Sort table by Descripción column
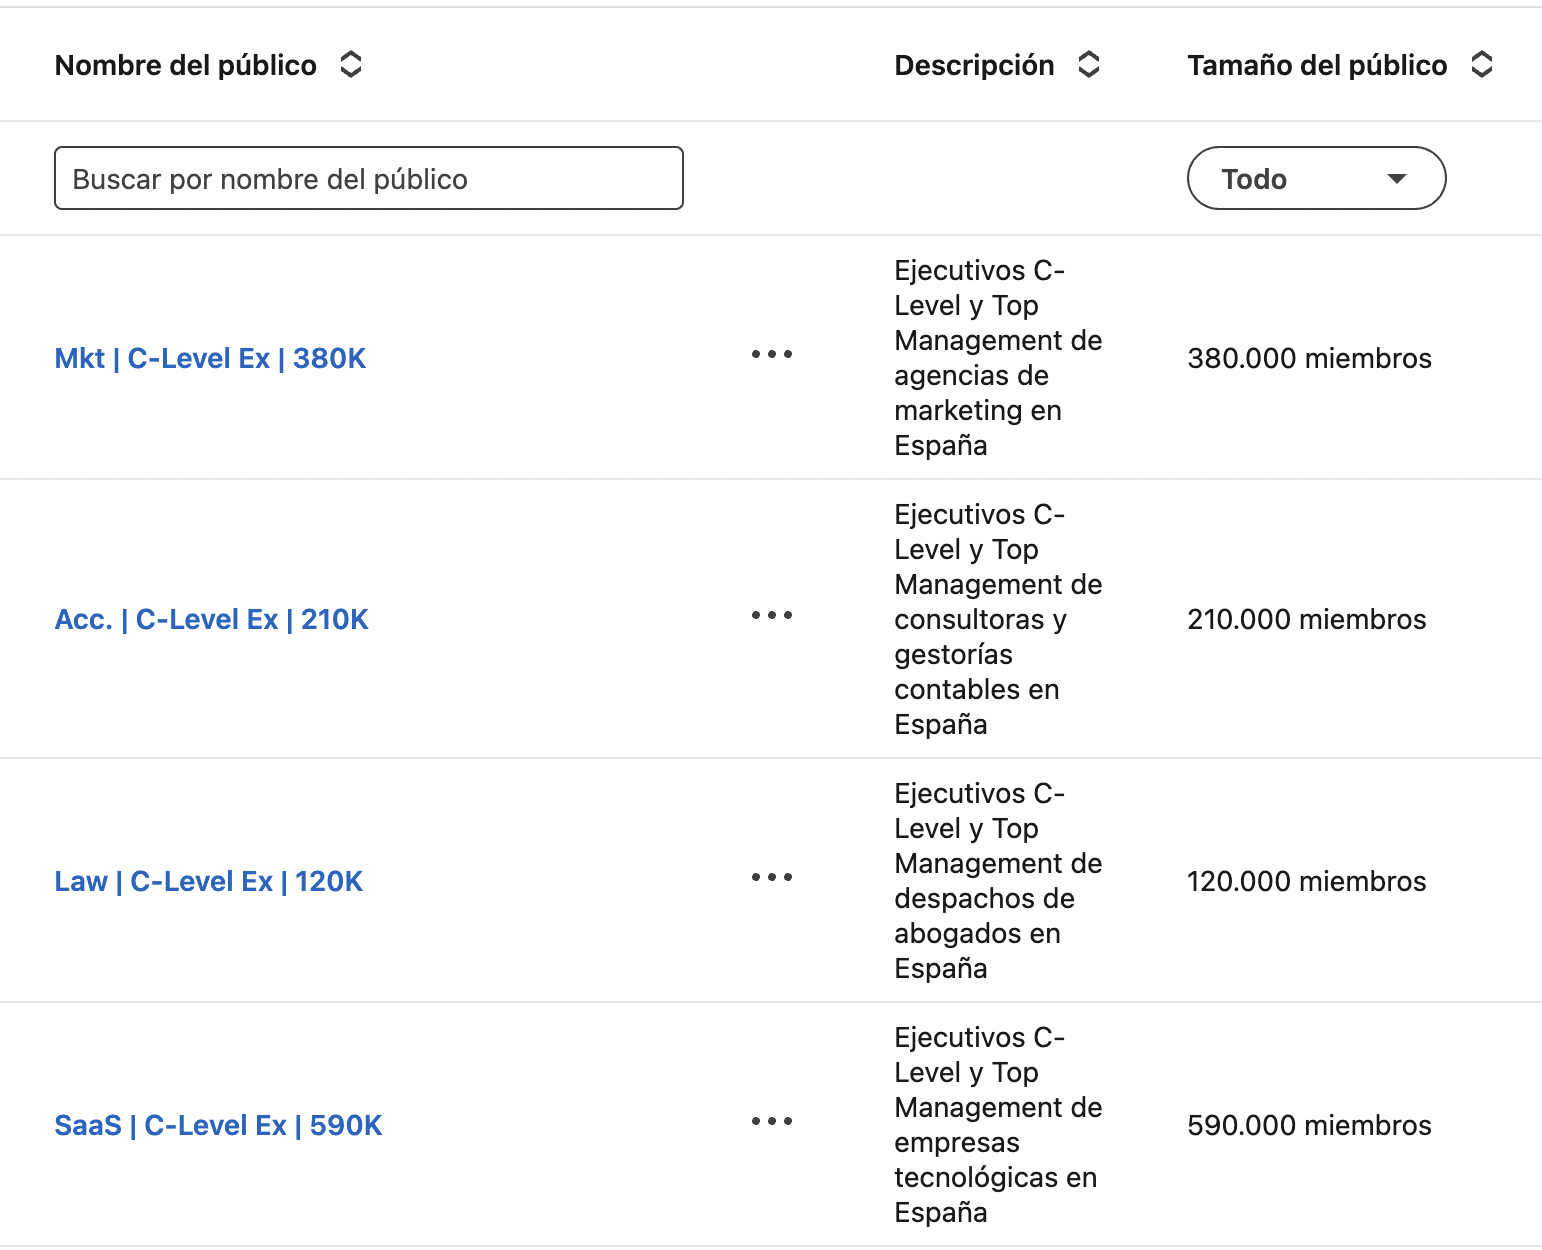Screen dimensions: 1542x1250 click(x=1089, y=64)
